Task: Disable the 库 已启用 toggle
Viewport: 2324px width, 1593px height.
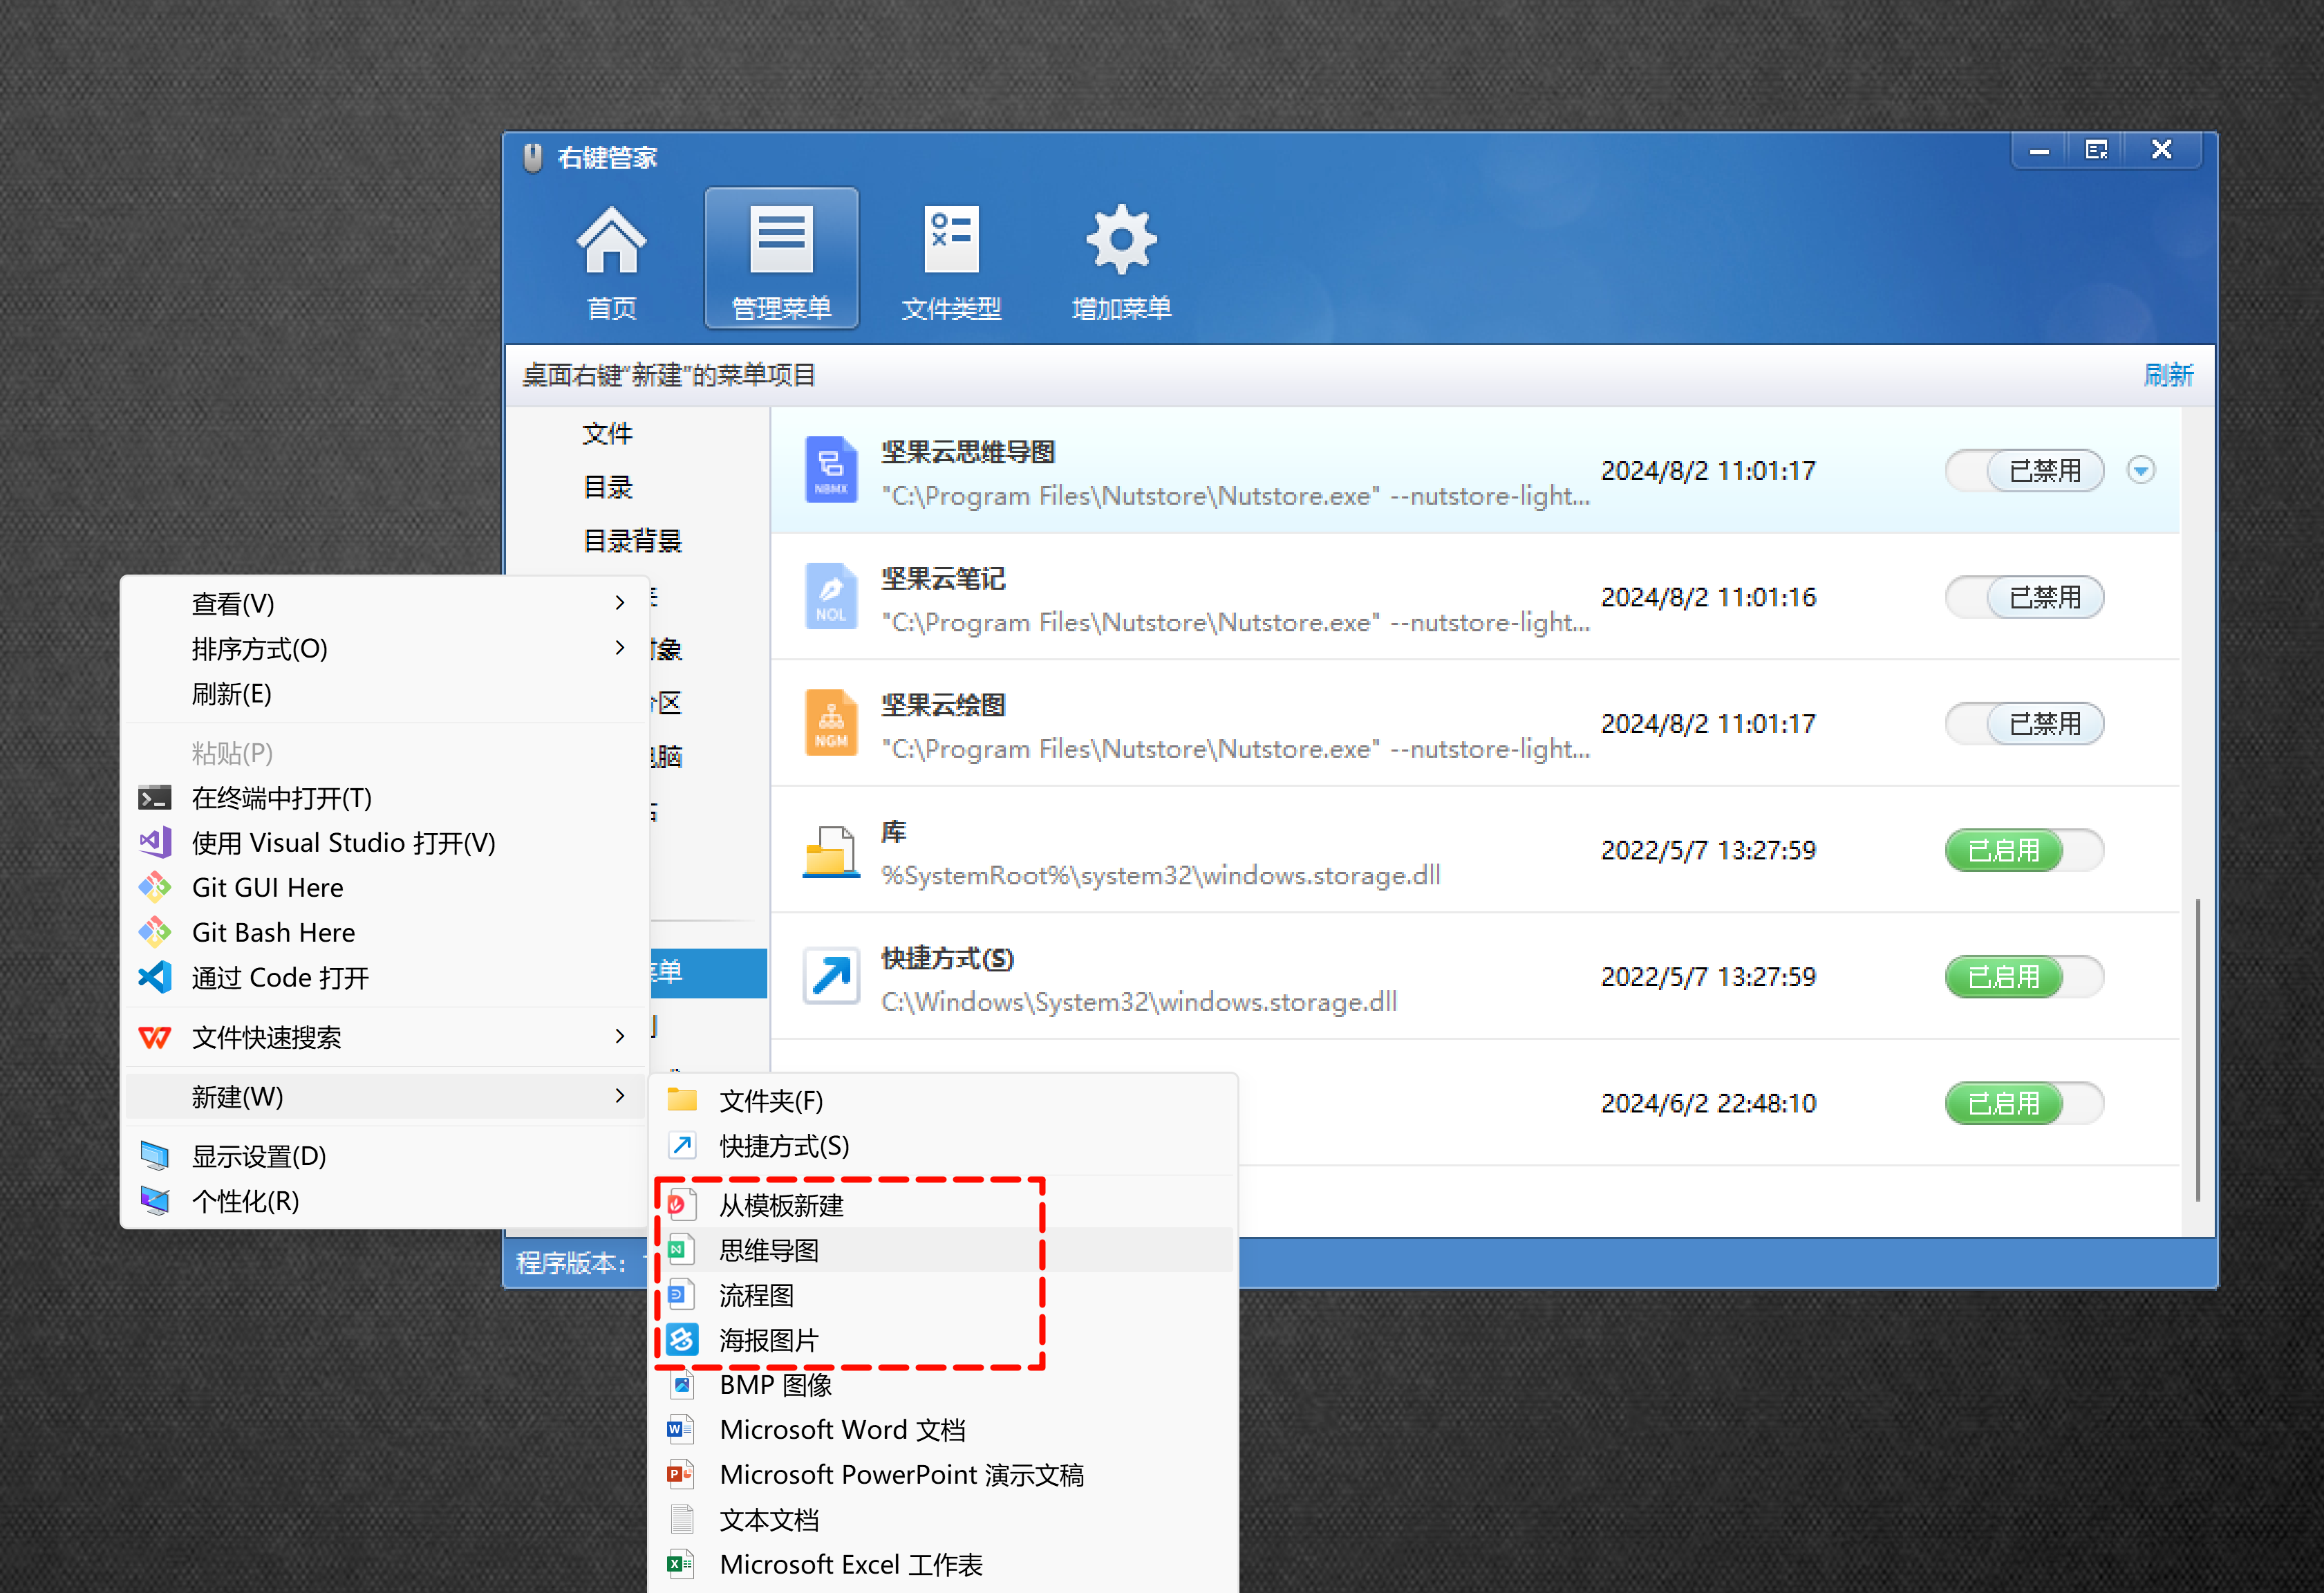Action: (x=2024, y=850)
